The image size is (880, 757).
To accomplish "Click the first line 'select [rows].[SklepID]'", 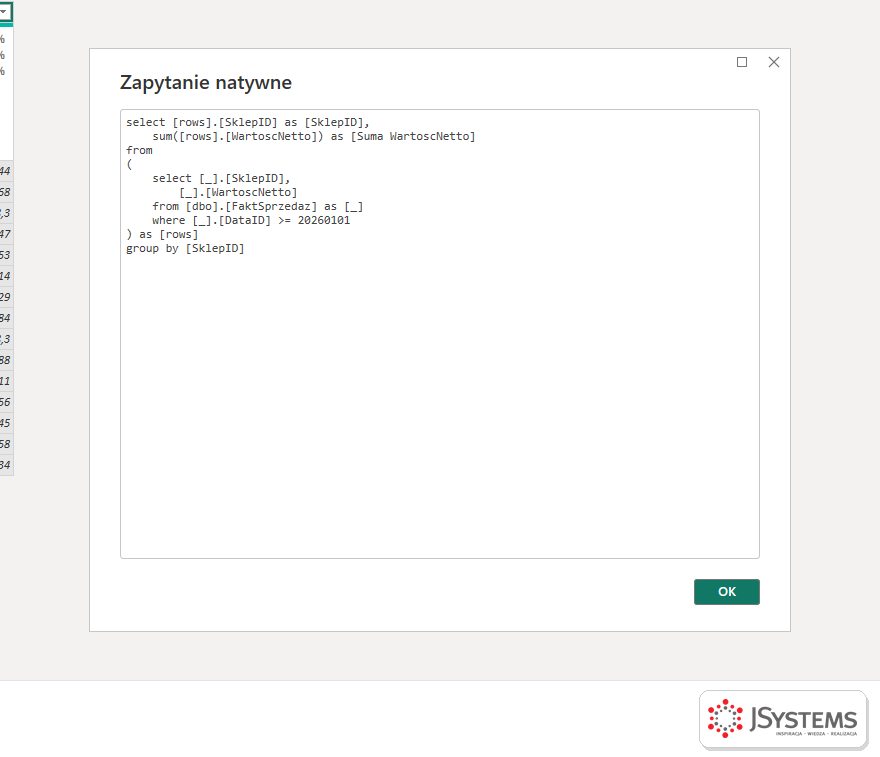I will (x=248, y=122).
